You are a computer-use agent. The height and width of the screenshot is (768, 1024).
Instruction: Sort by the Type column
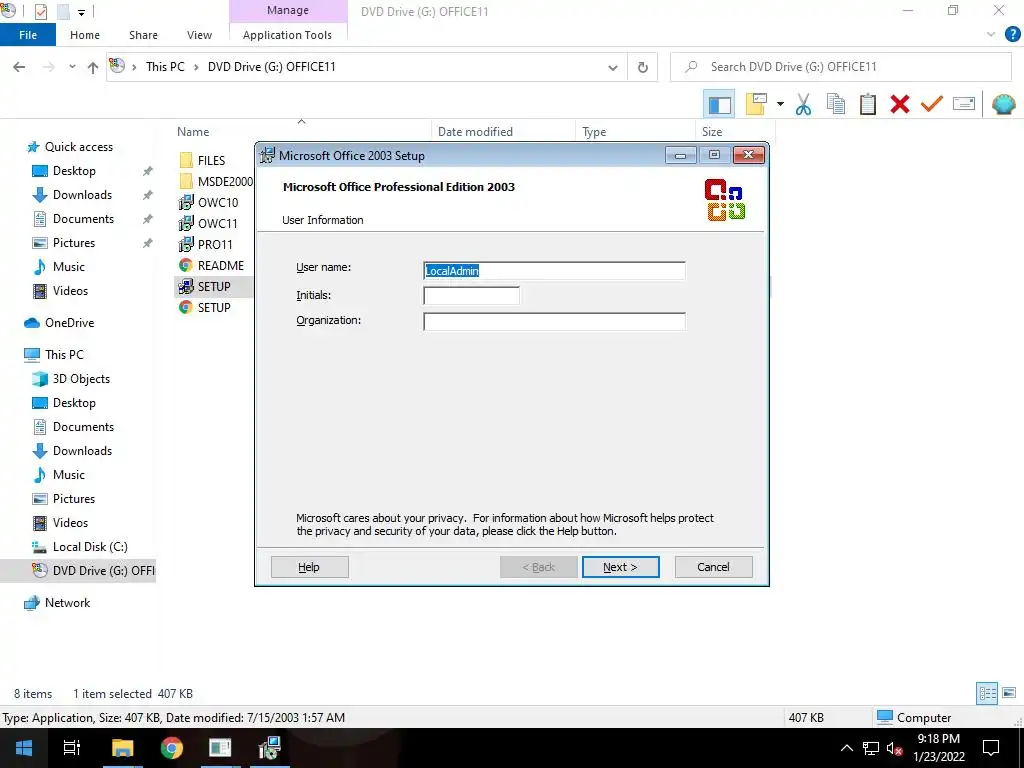(x=594, y=132)
